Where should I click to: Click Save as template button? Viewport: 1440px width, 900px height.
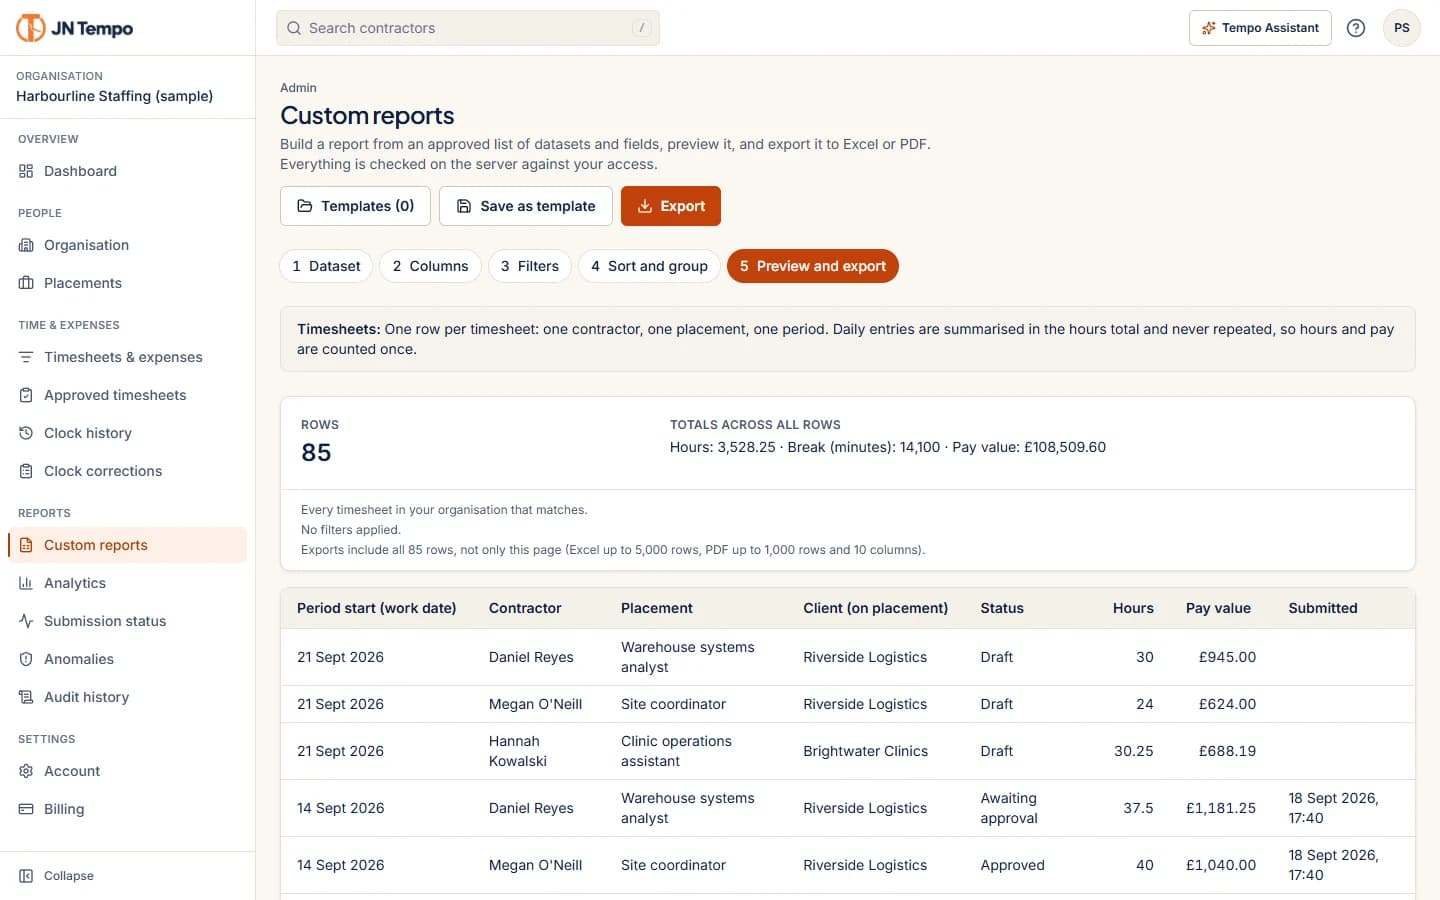point(526,206)
